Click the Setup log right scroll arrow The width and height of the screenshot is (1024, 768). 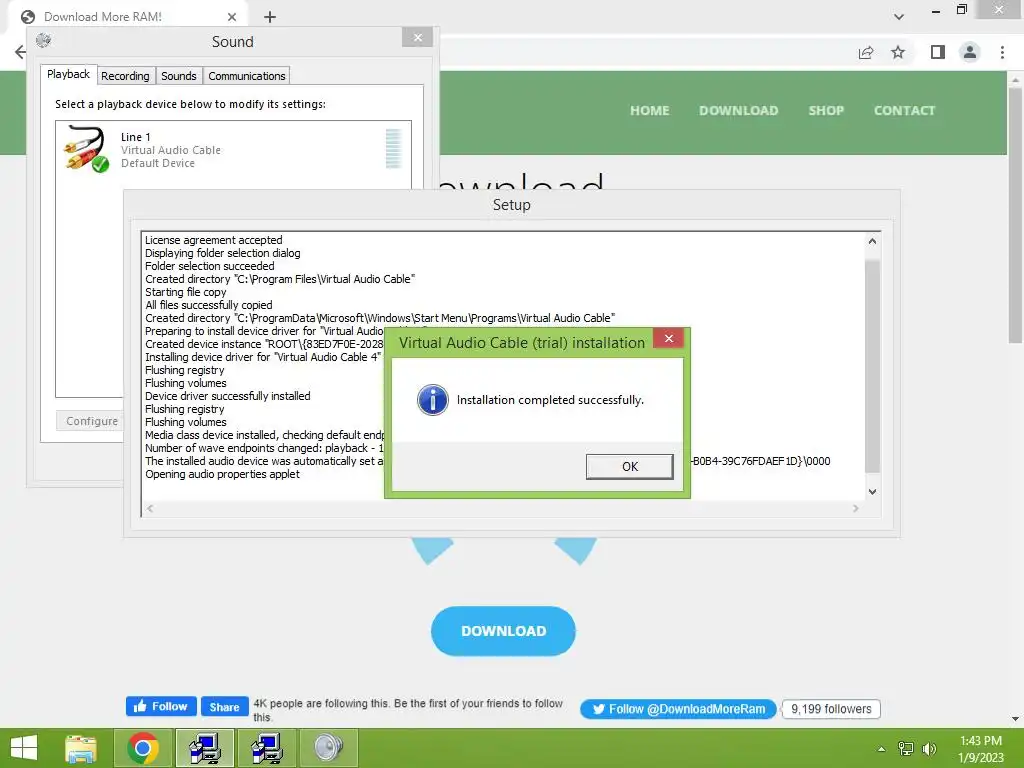(x=856, y=508)
